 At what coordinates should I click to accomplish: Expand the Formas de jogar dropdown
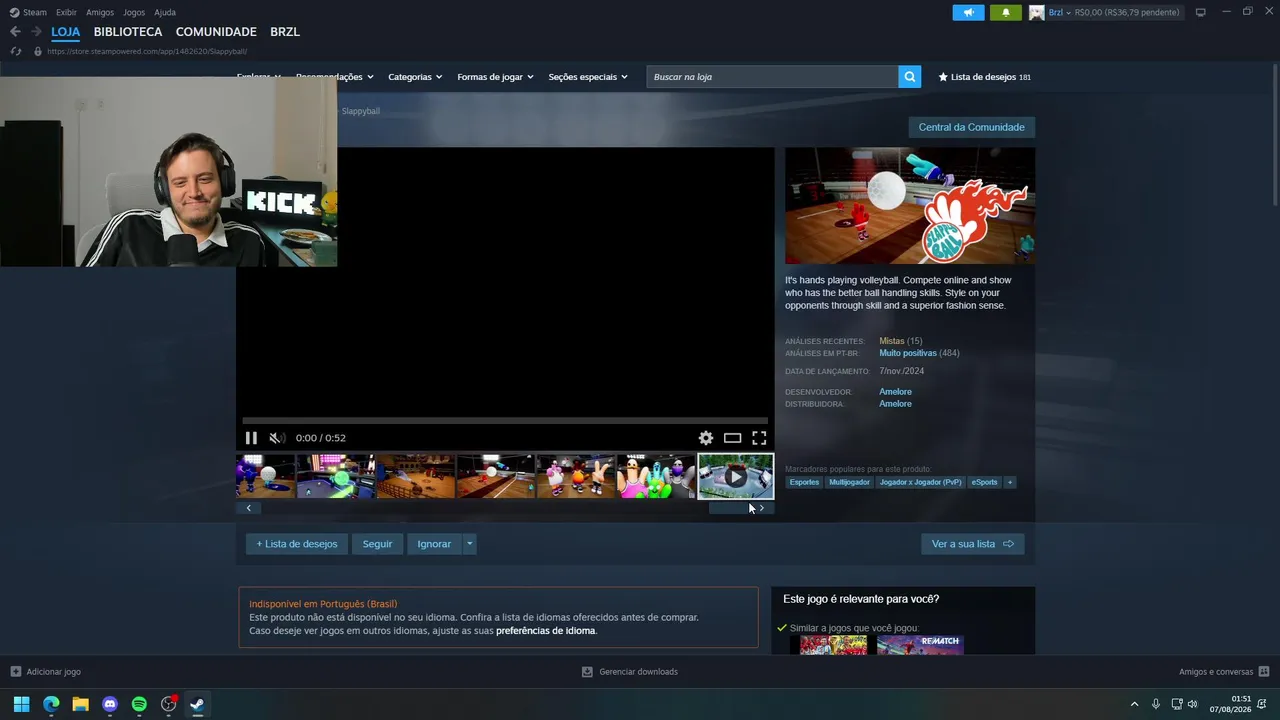point(495,77)
